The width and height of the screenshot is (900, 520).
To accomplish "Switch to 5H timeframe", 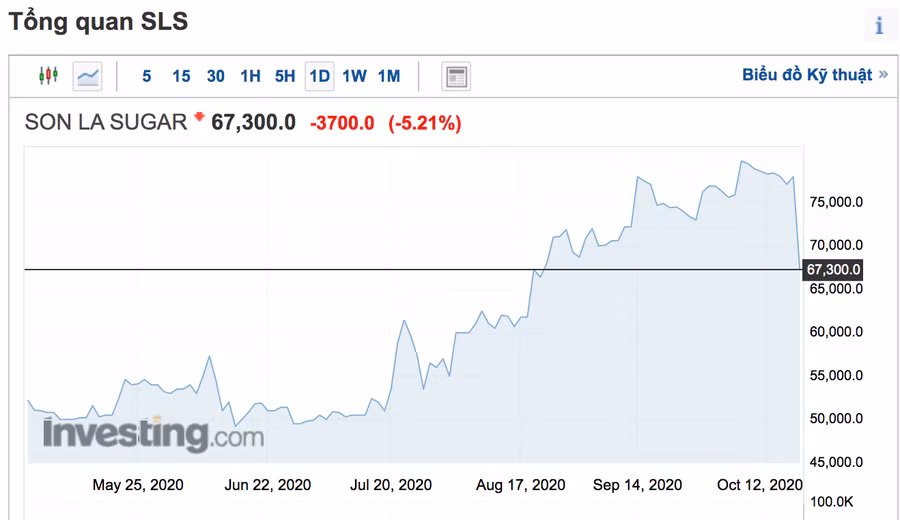I will pyautogui.click(x=285, y=76).
